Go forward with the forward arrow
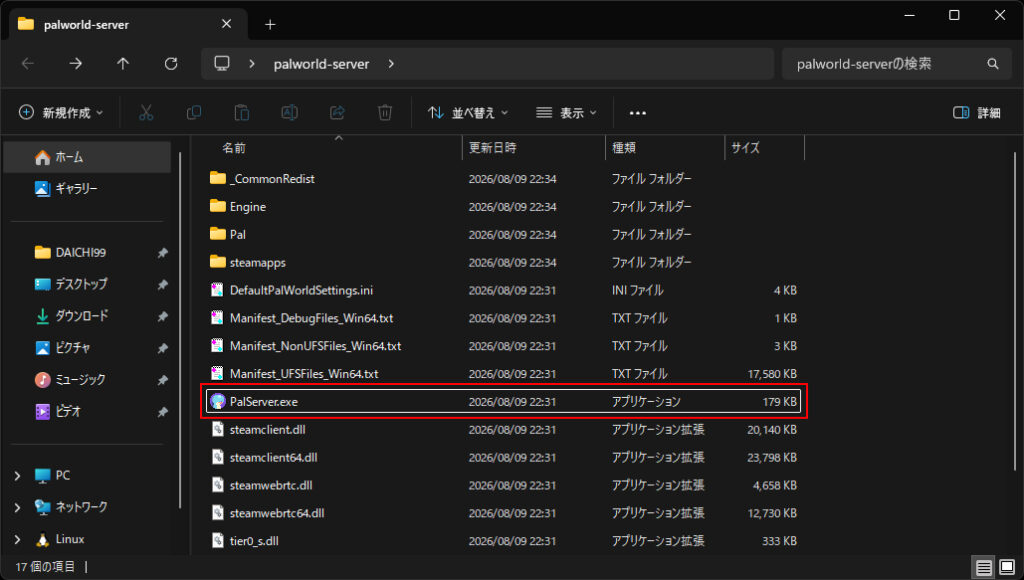This screenshot has height=580, width=1024. point(76,63)
